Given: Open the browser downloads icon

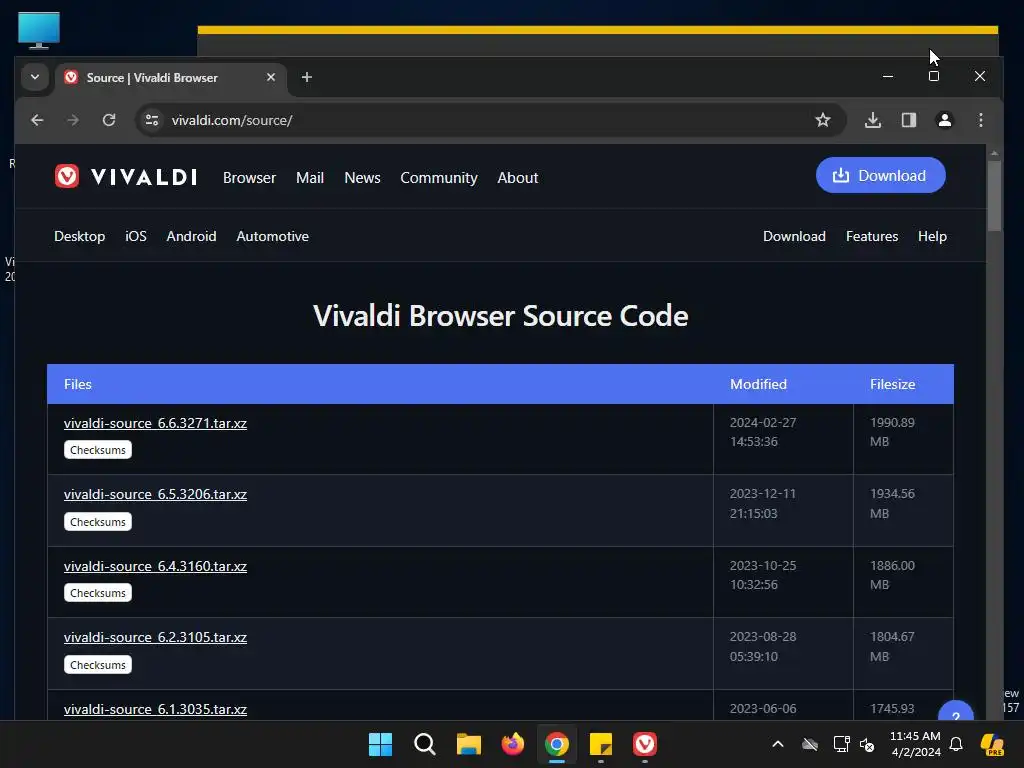Looking at the screenshot, I should tap(873, 120).
